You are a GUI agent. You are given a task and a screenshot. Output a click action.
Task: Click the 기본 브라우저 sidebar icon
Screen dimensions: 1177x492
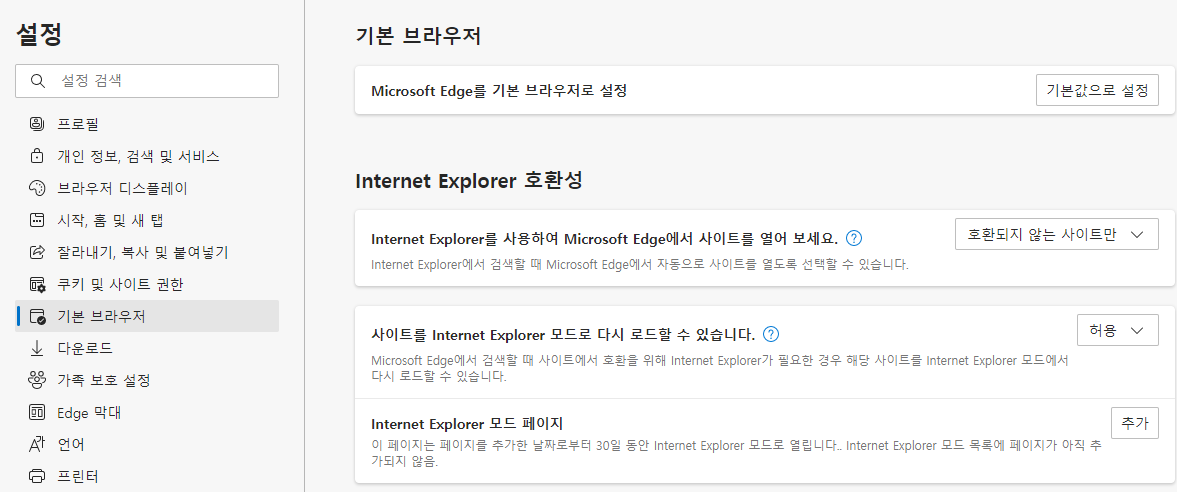pyautogui.click(x=37, y=316)
